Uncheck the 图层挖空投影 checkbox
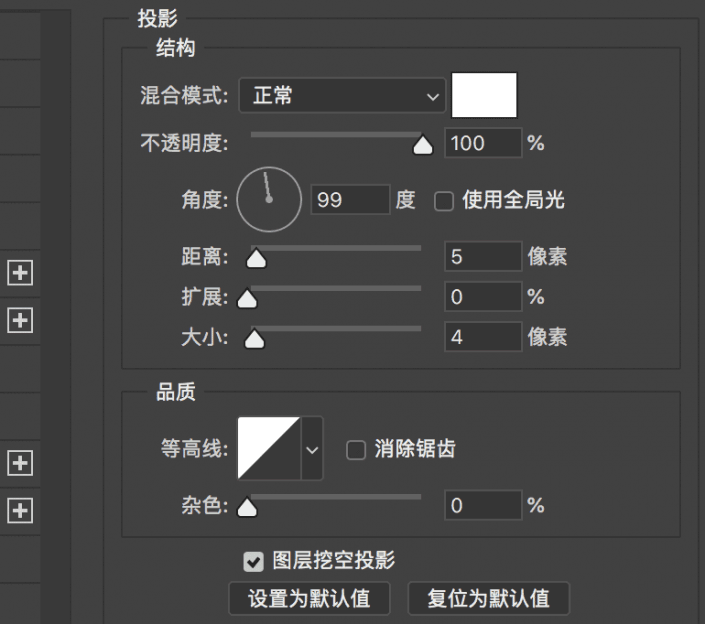This screenshot has height=624, width=705. click(x=253, y=562)
